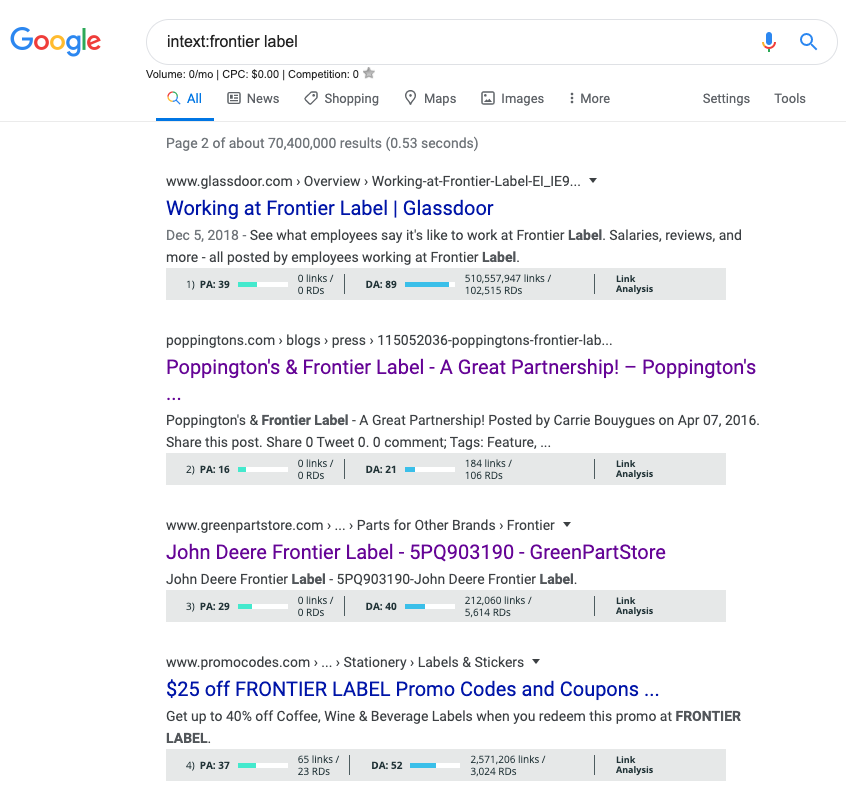Open the Poppington's & Frontier Label partnership result
Viewport: 846px width, 797px height.
click(460, 369)
